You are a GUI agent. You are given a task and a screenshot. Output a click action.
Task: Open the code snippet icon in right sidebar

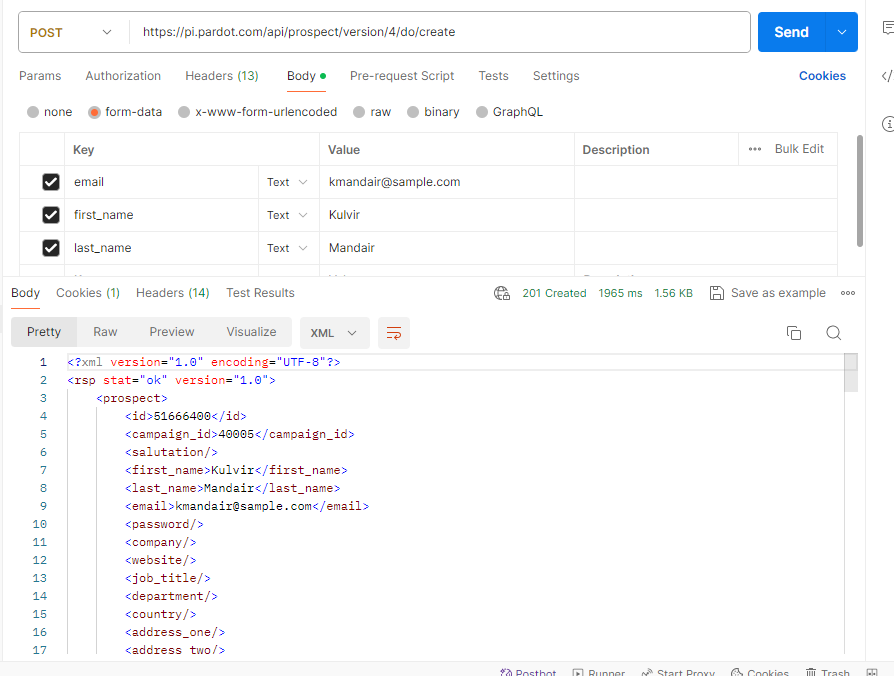(887, 76)
